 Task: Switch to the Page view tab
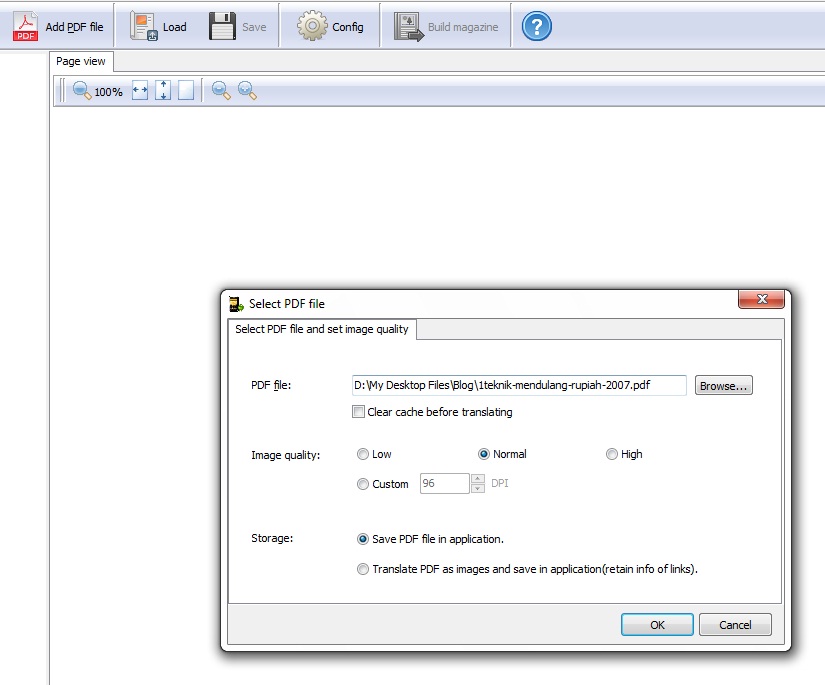(x=81, y=61)
